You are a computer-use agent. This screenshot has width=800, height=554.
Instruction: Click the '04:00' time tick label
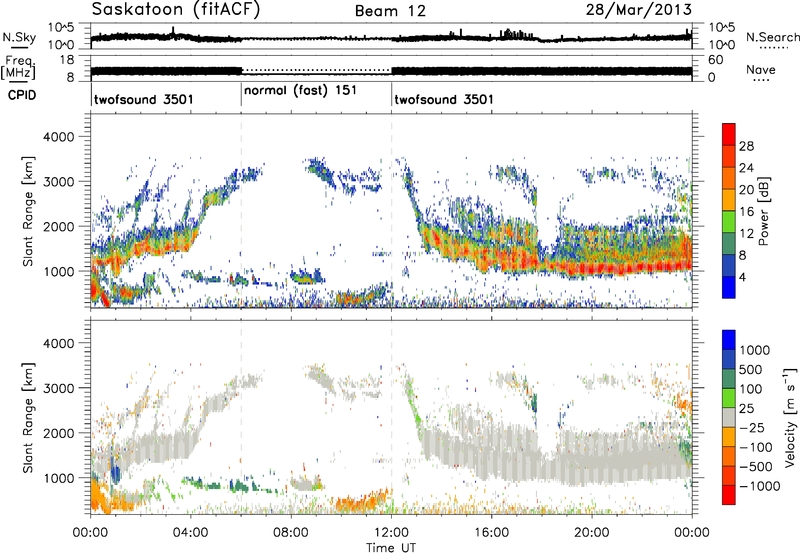coord(191,533)
